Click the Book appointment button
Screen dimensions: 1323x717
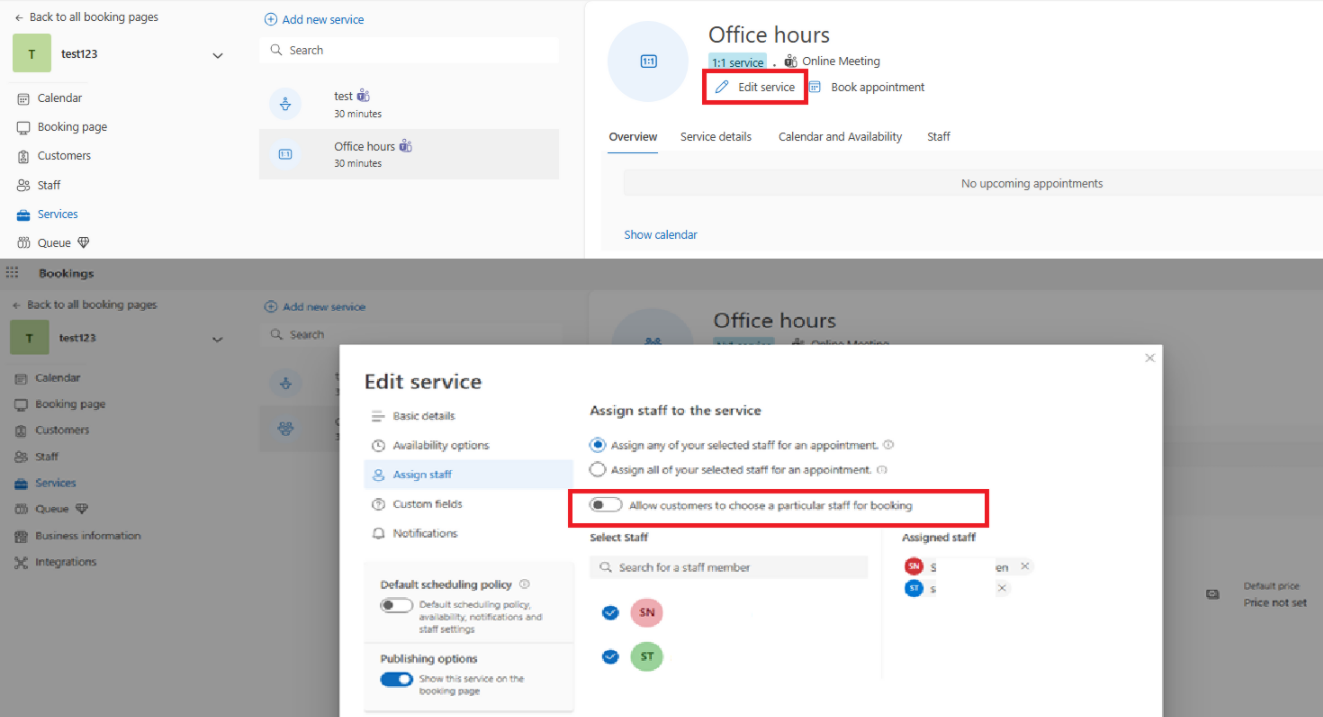pyautogui.click(x=866, y=87)
